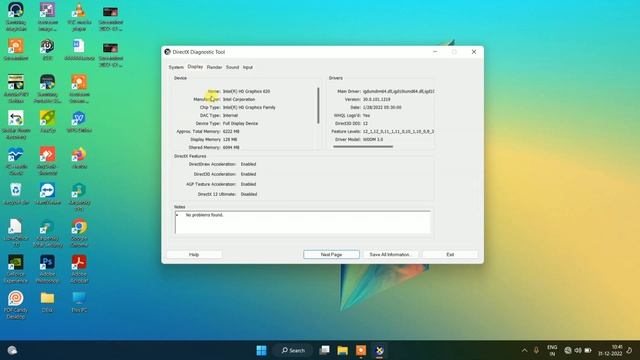This screenshot has height=360, width=640.
Task: Open the weather widget on the taskbar
Action: (x=12, y=350)
